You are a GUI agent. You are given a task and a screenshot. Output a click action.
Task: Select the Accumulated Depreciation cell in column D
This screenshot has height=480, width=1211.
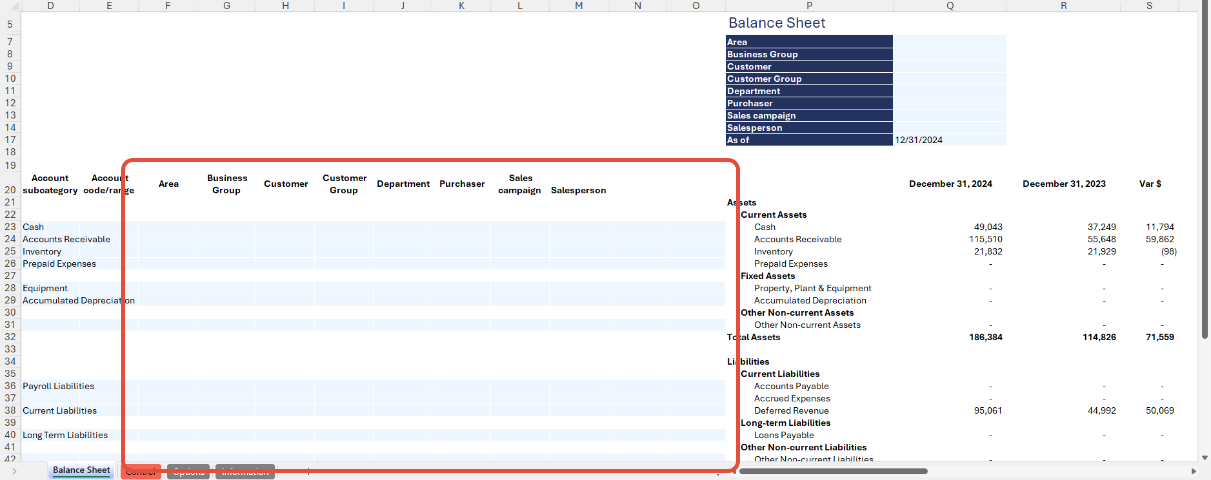pos(78,300)
